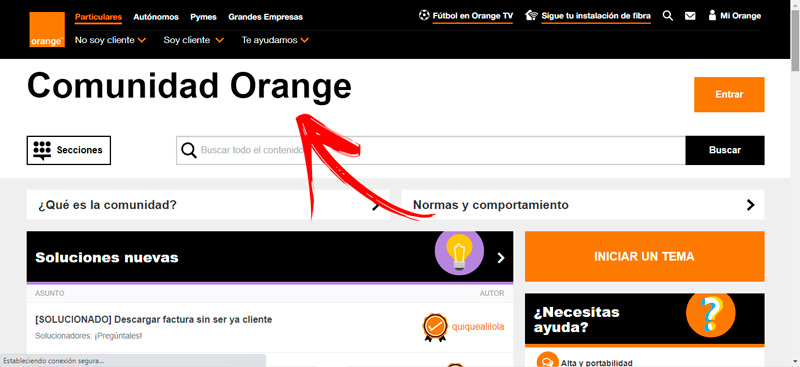Click the Entrar button
Image resolution: width=800 pixels, height=367 pixels.
729,94
